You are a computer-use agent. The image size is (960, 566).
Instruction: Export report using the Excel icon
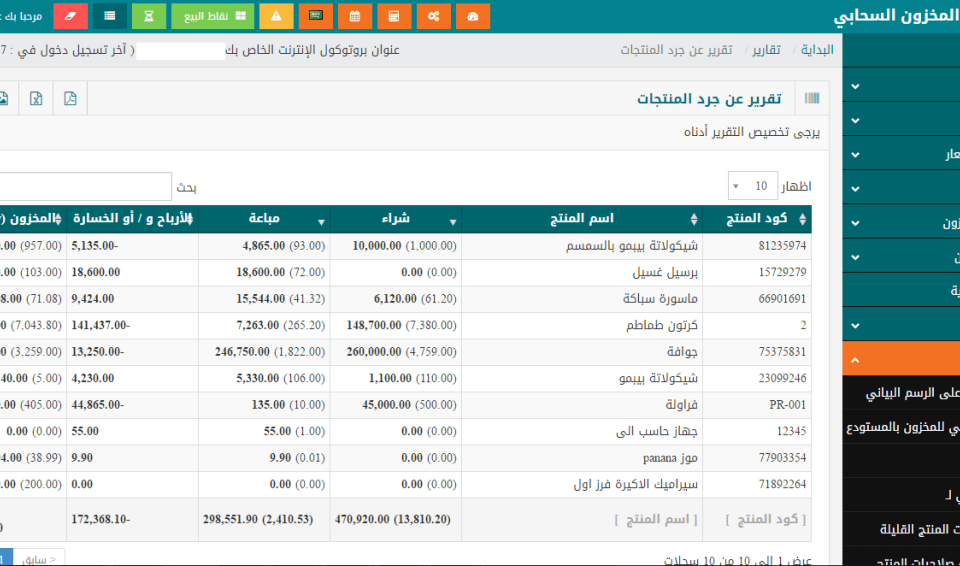[x=36, y=98]
